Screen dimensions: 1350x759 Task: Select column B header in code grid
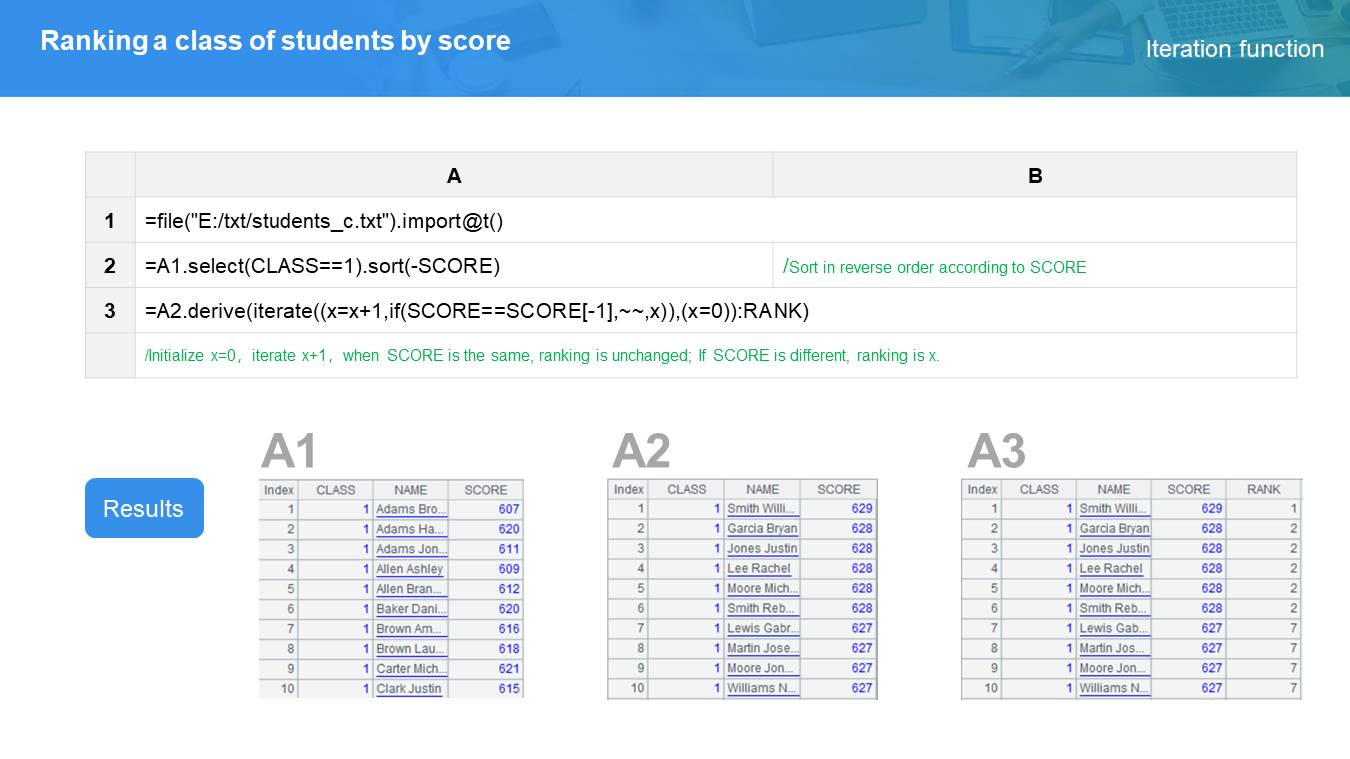1035,176
